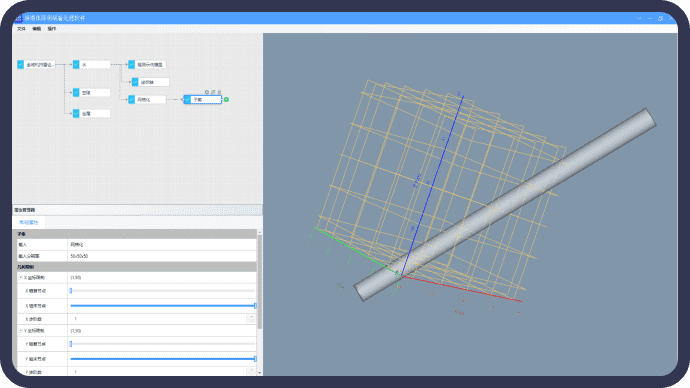Toggle checkbox on the 水 node
This screenshot has height=388, width=690.
pyautogui.click(x=76, y=65)
